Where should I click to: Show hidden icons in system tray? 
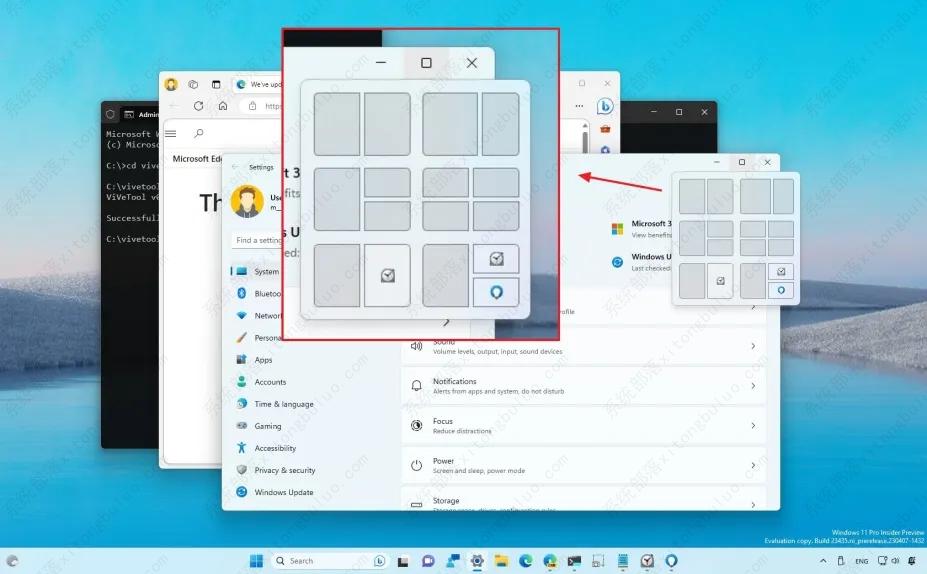click(823, 560)
